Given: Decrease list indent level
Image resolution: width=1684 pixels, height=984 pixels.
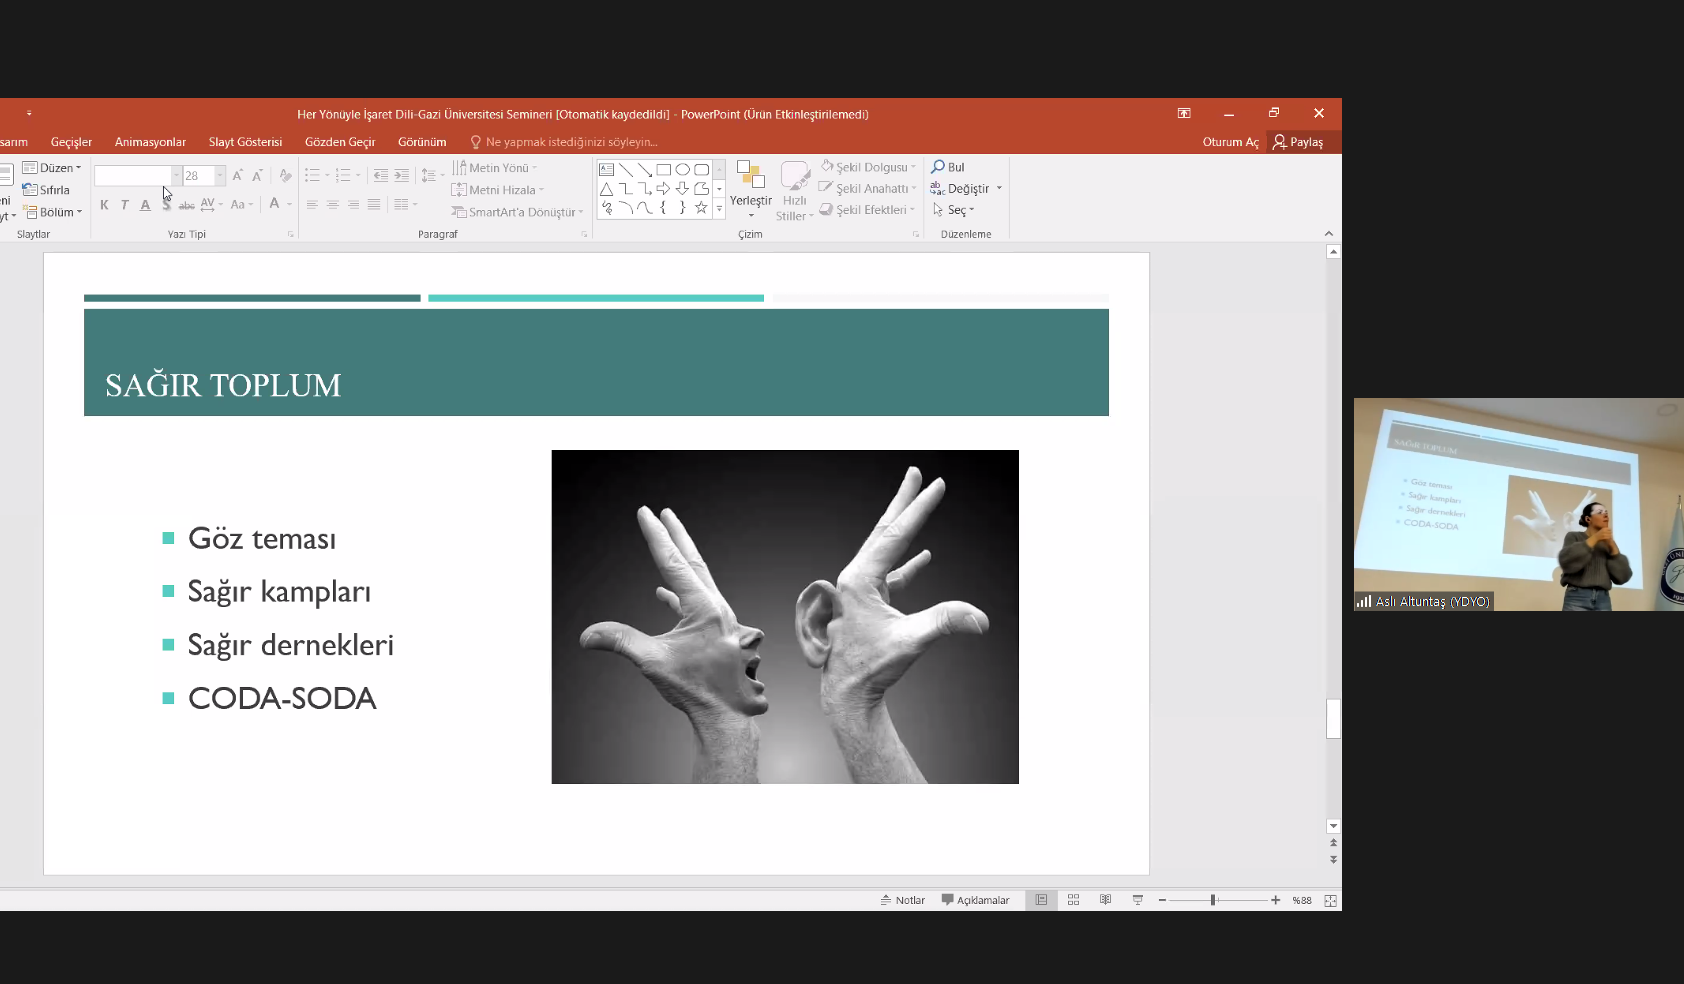Looking at the screenshot, I should pos(380,175).
